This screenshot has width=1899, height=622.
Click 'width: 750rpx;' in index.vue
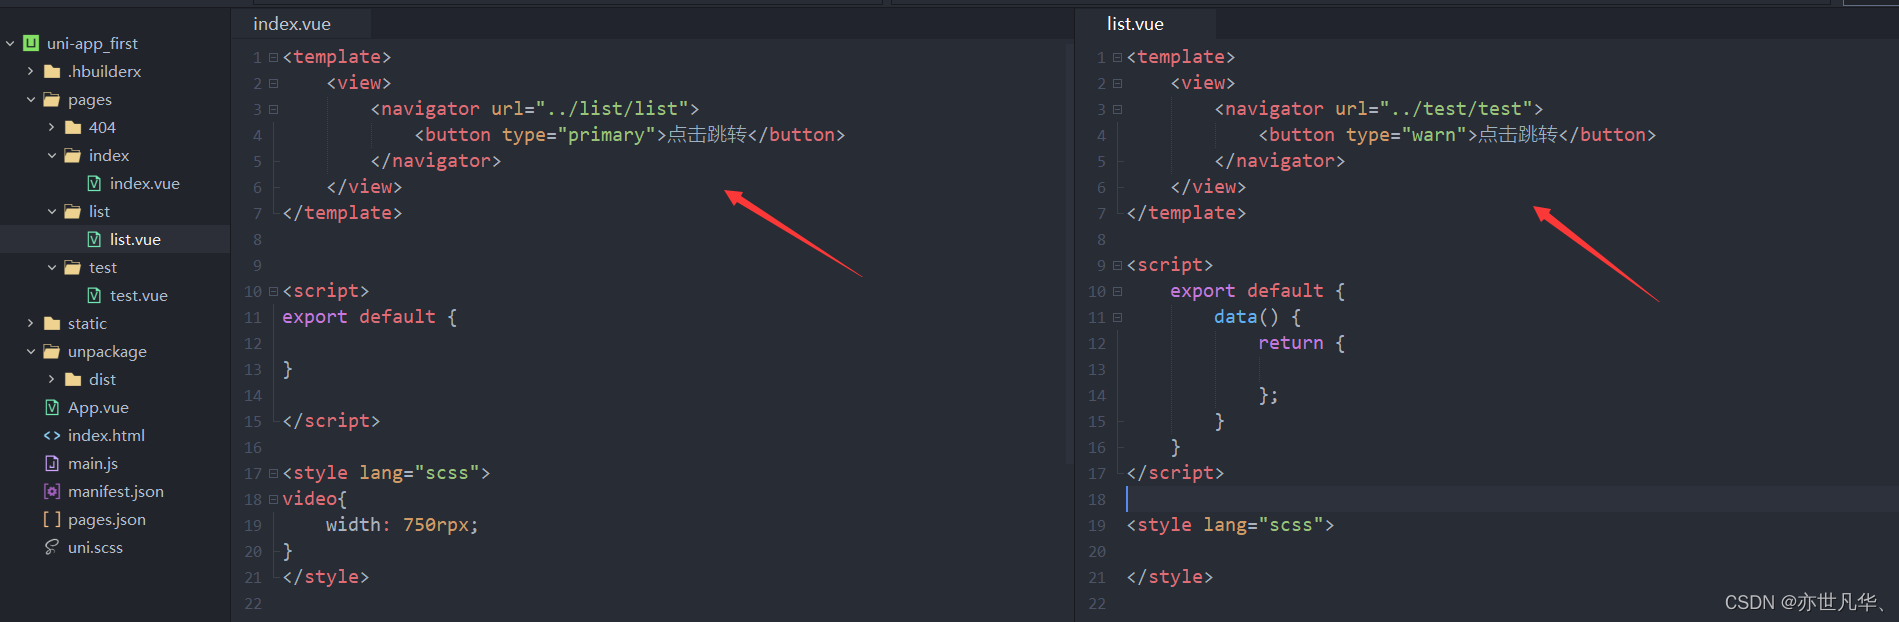coord(402,525)
